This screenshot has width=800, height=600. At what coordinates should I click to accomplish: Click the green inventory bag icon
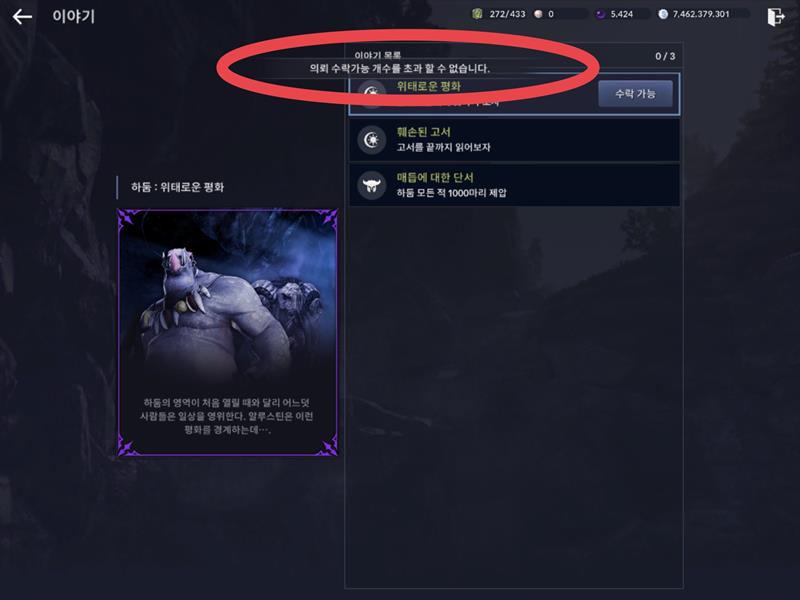tap(477, 14)
